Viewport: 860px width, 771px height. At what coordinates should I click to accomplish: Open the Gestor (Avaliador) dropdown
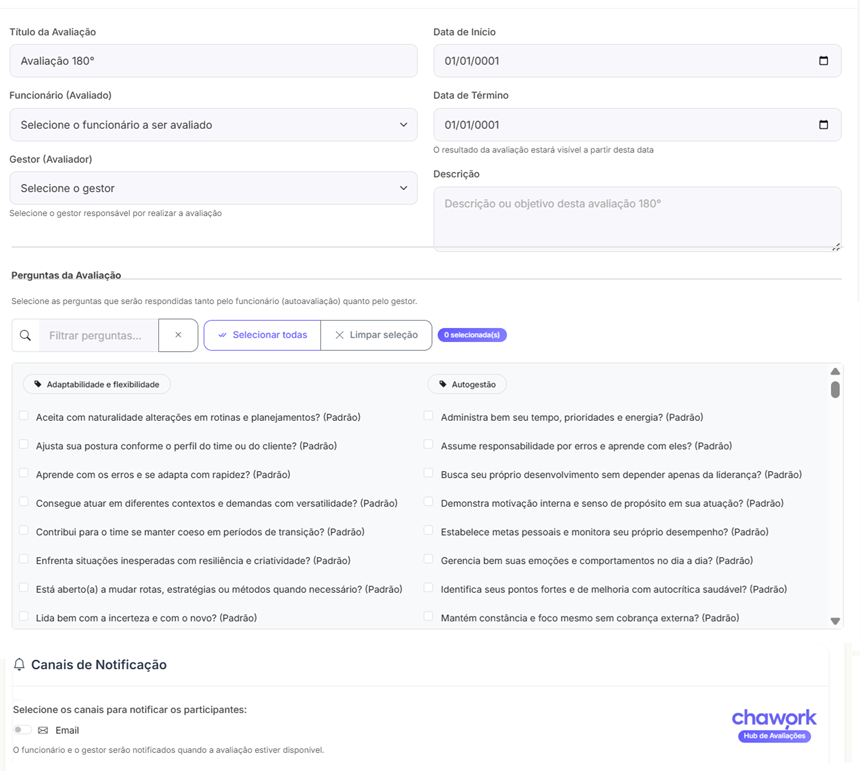[x=213, y=188]
